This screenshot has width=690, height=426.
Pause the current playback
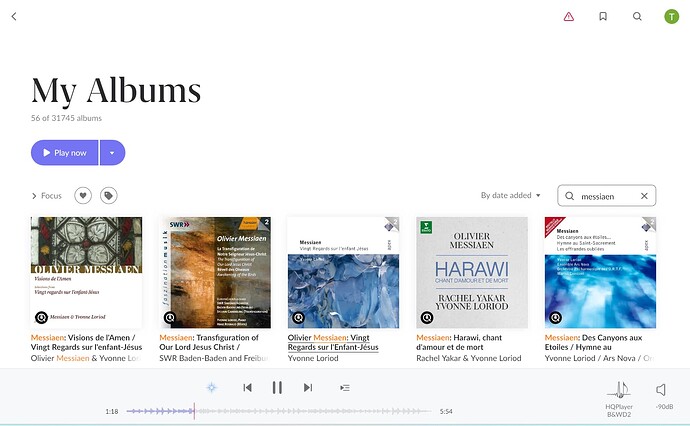(277, 388)
